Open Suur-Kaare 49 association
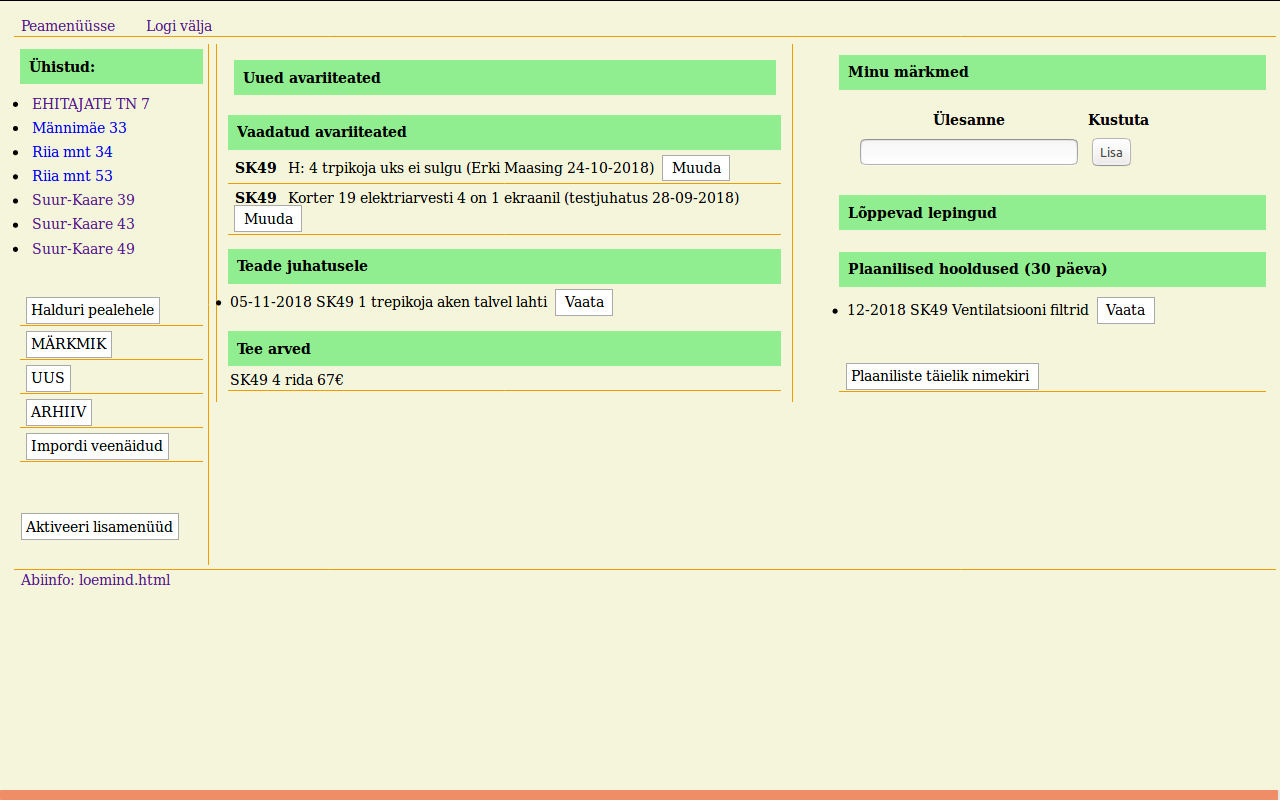Screen dimensions: 1280x800 tap(83, 249)
